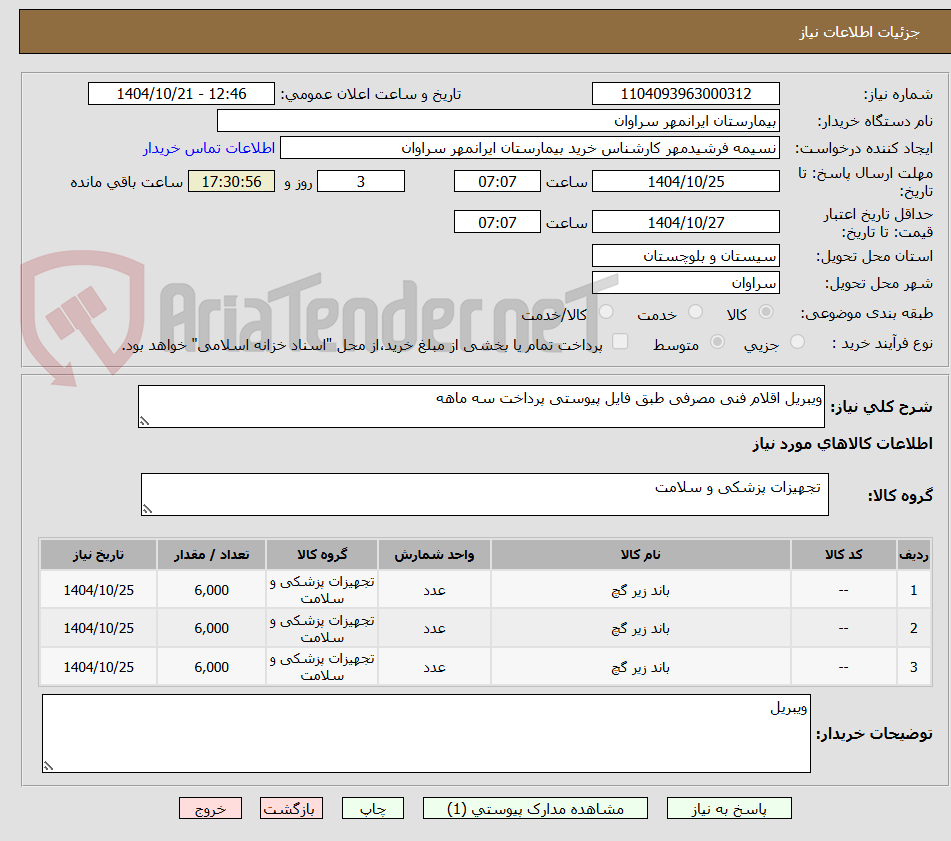Toggle the اسناد خزانه اسلامی payment checkbox

click(620, 341)
